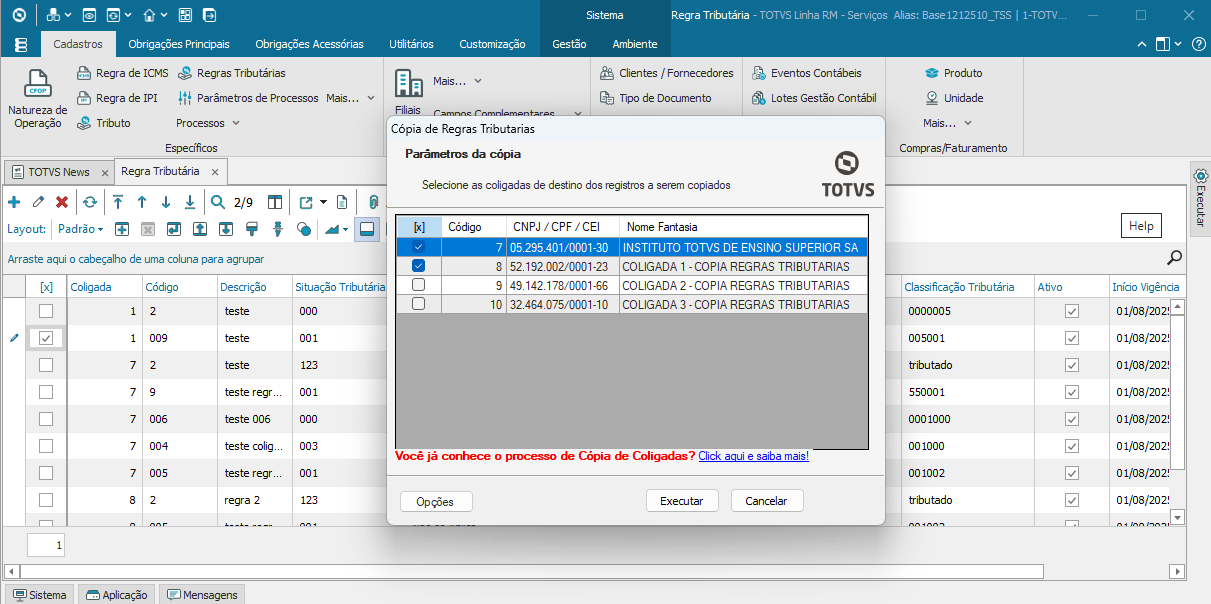Open Produto in Compras/Faturamento group
The width and height of the screenshot is (1211, 604).
[953, 73]
